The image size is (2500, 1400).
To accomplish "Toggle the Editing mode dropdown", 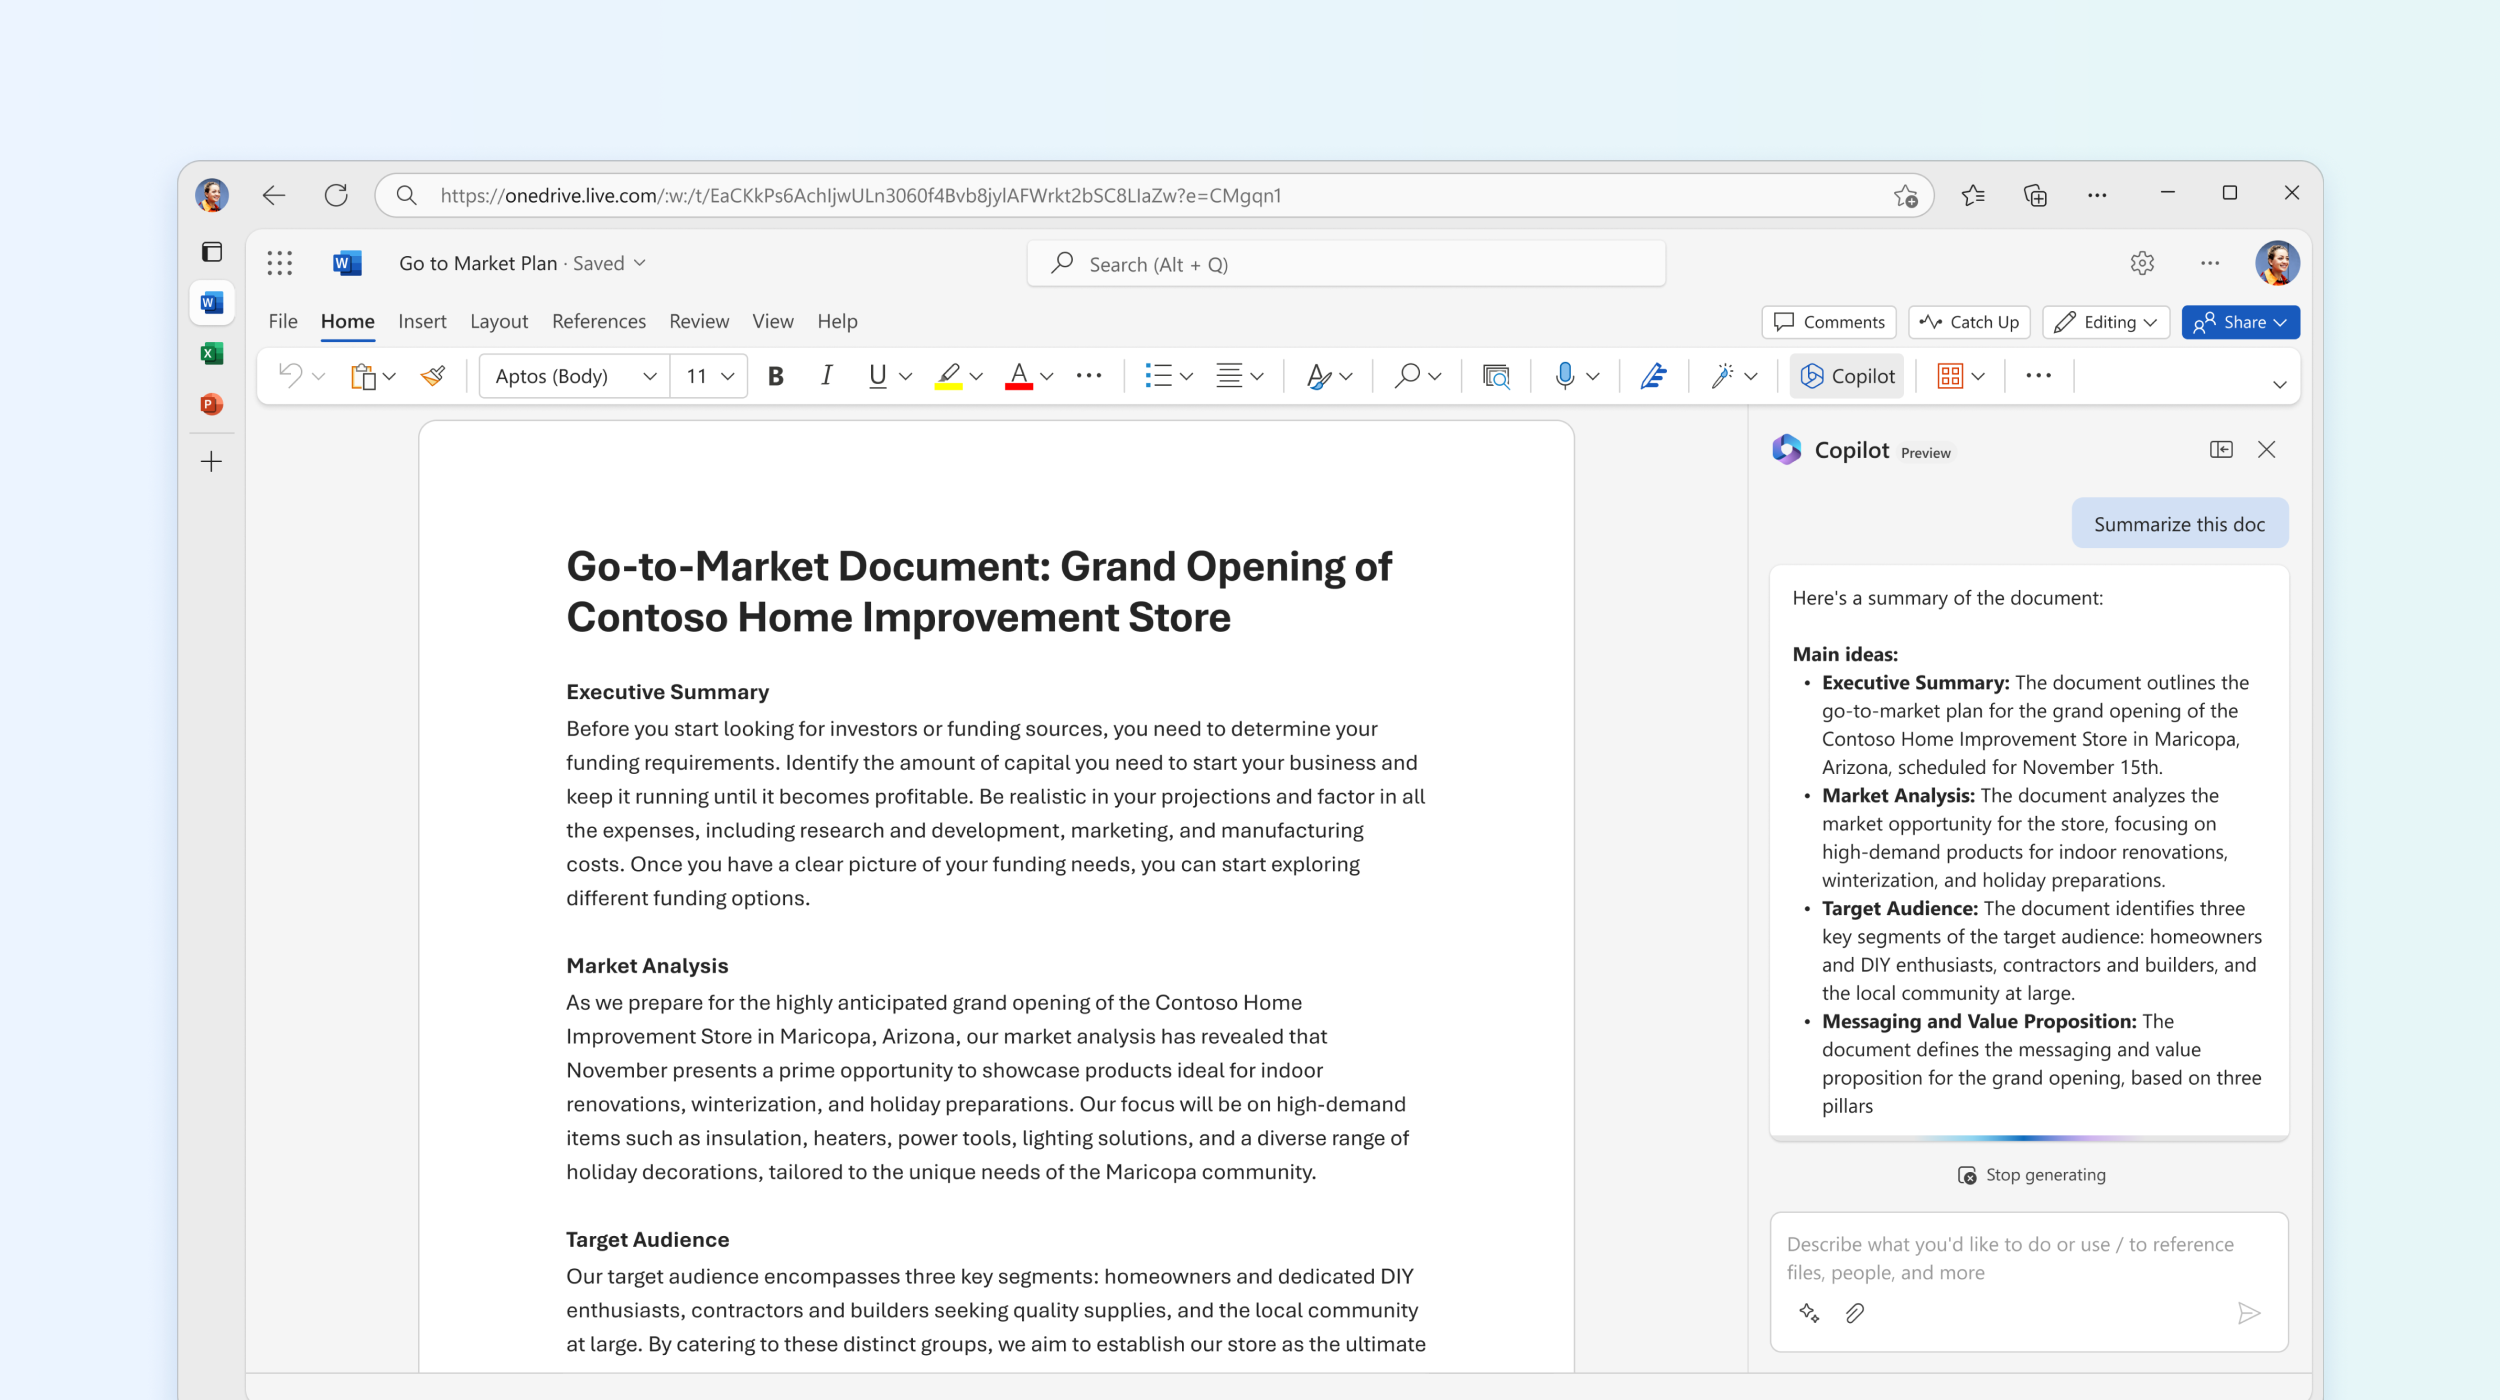I will (x=2109, y=321).
